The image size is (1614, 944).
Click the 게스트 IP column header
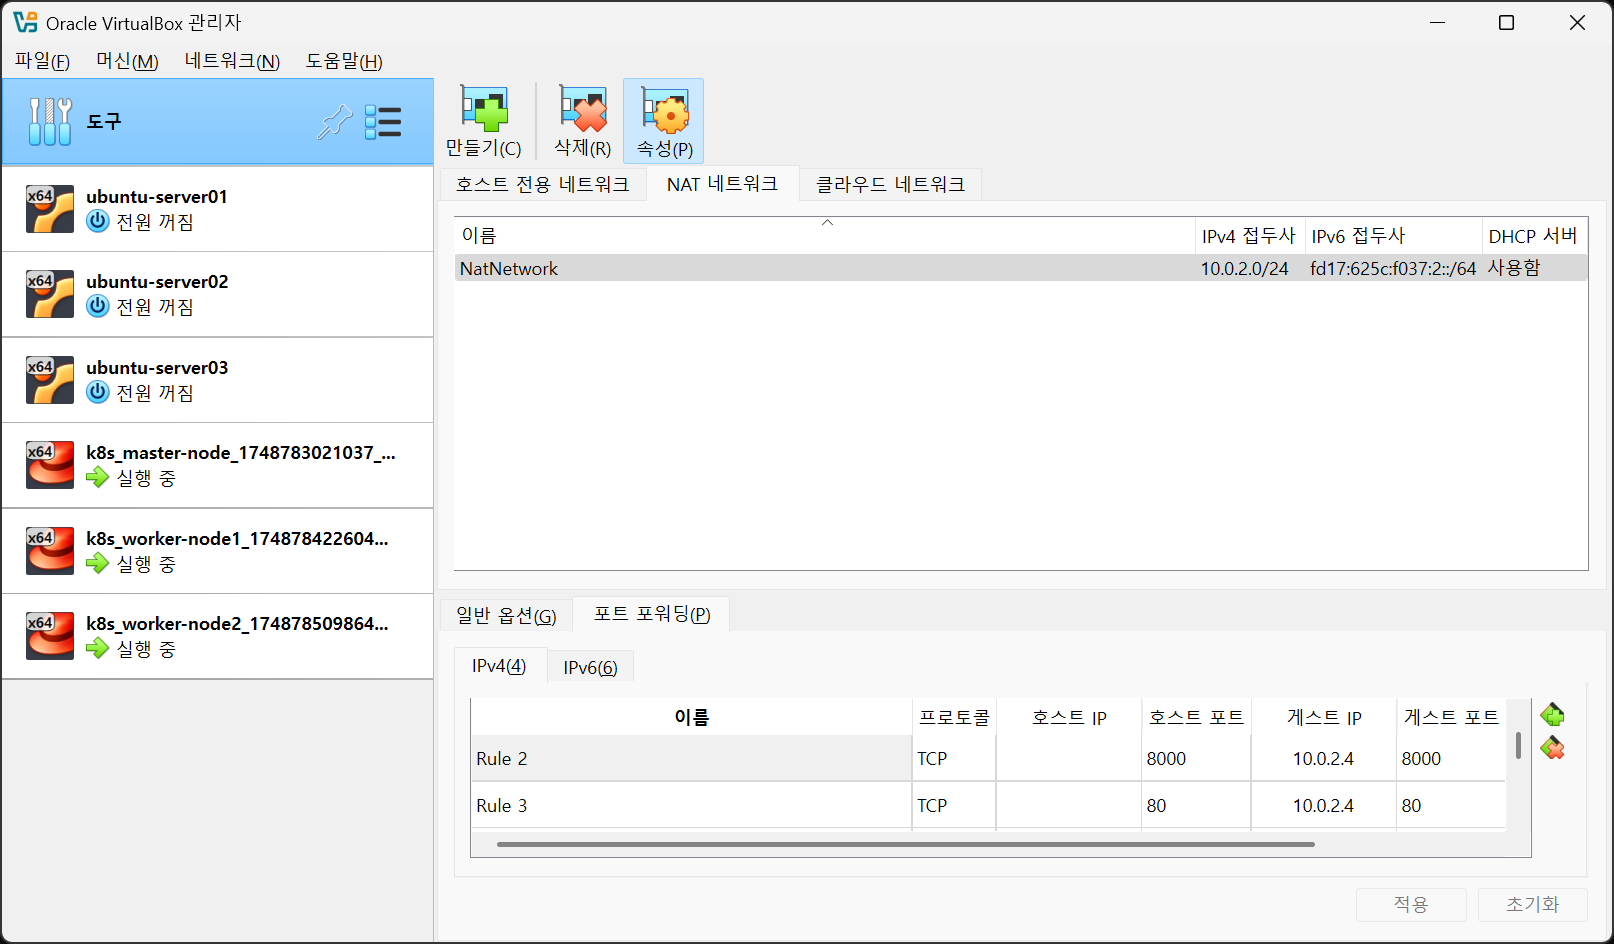pos(1323,717)
